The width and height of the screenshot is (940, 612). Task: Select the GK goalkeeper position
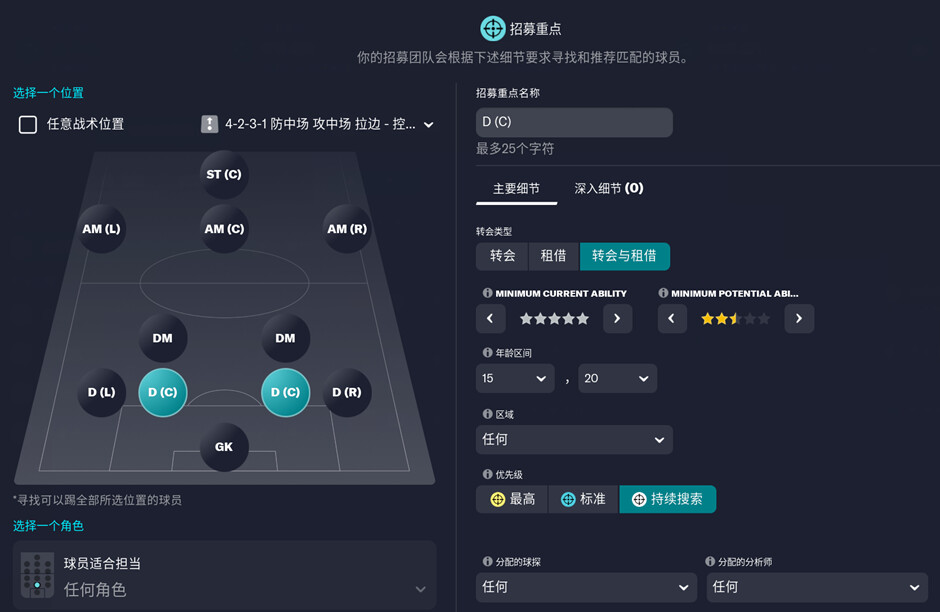click(224, 447)
